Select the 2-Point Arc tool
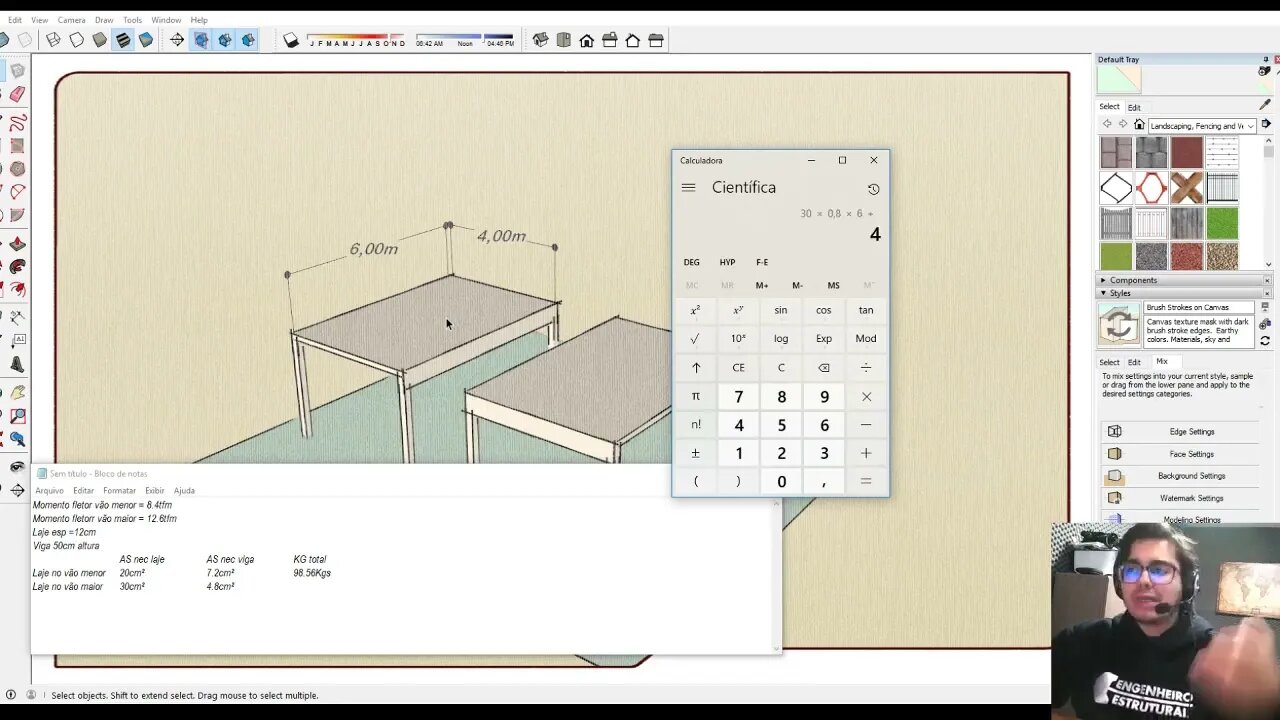The height and width of the screenshot is (720, 1280). pyautogui.click(x=17, y=192)
